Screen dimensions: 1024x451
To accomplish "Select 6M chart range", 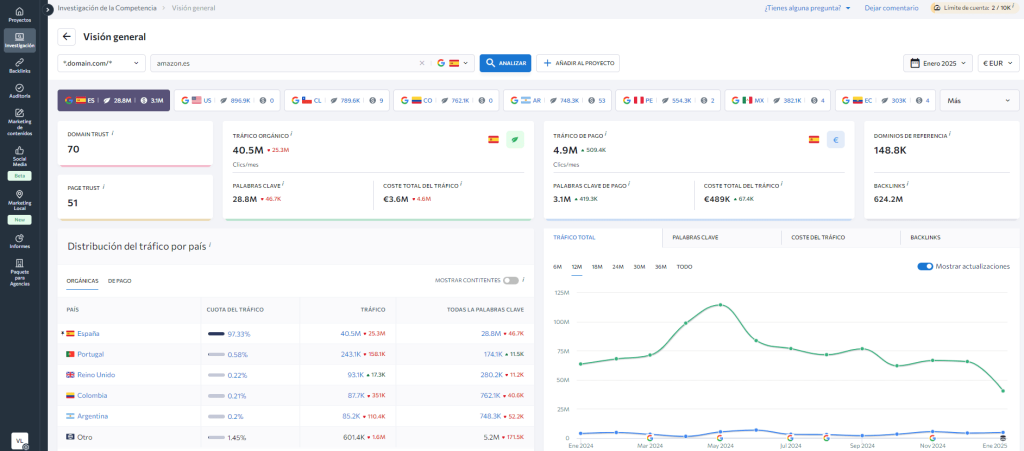I will coord(557,267).
